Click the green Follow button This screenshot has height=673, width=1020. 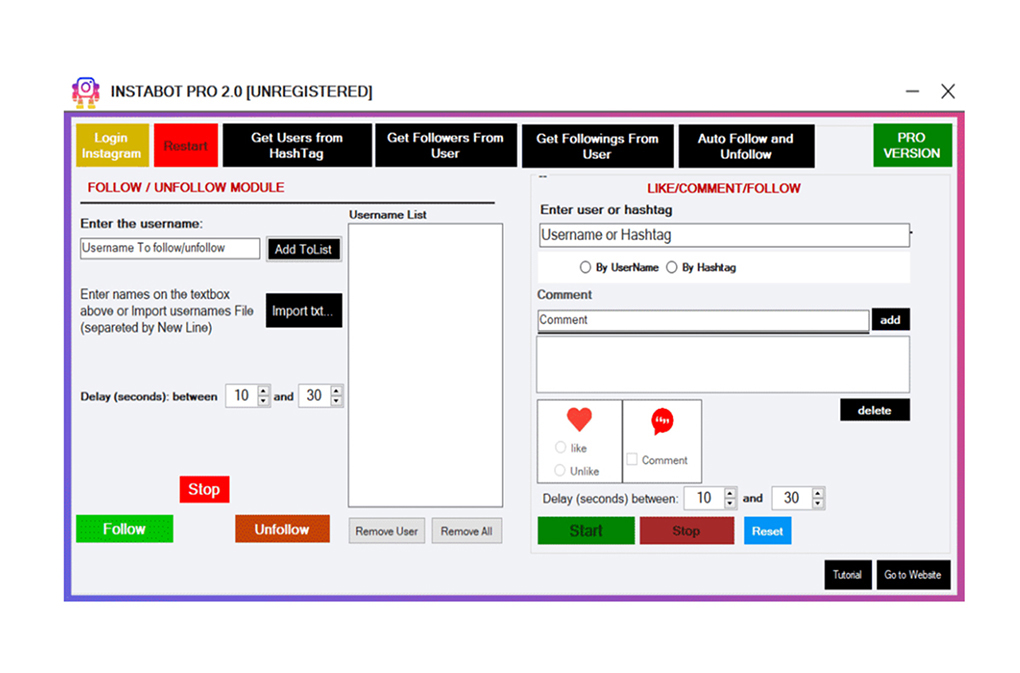click(x=124, y=529)
